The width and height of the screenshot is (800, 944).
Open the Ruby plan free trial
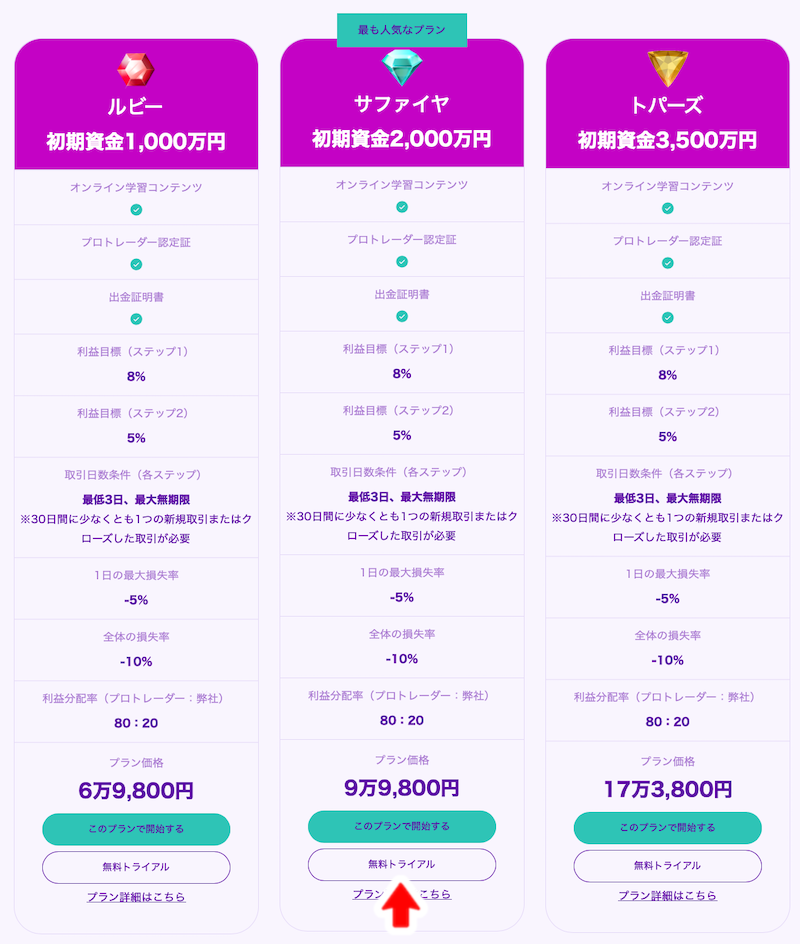136,867
